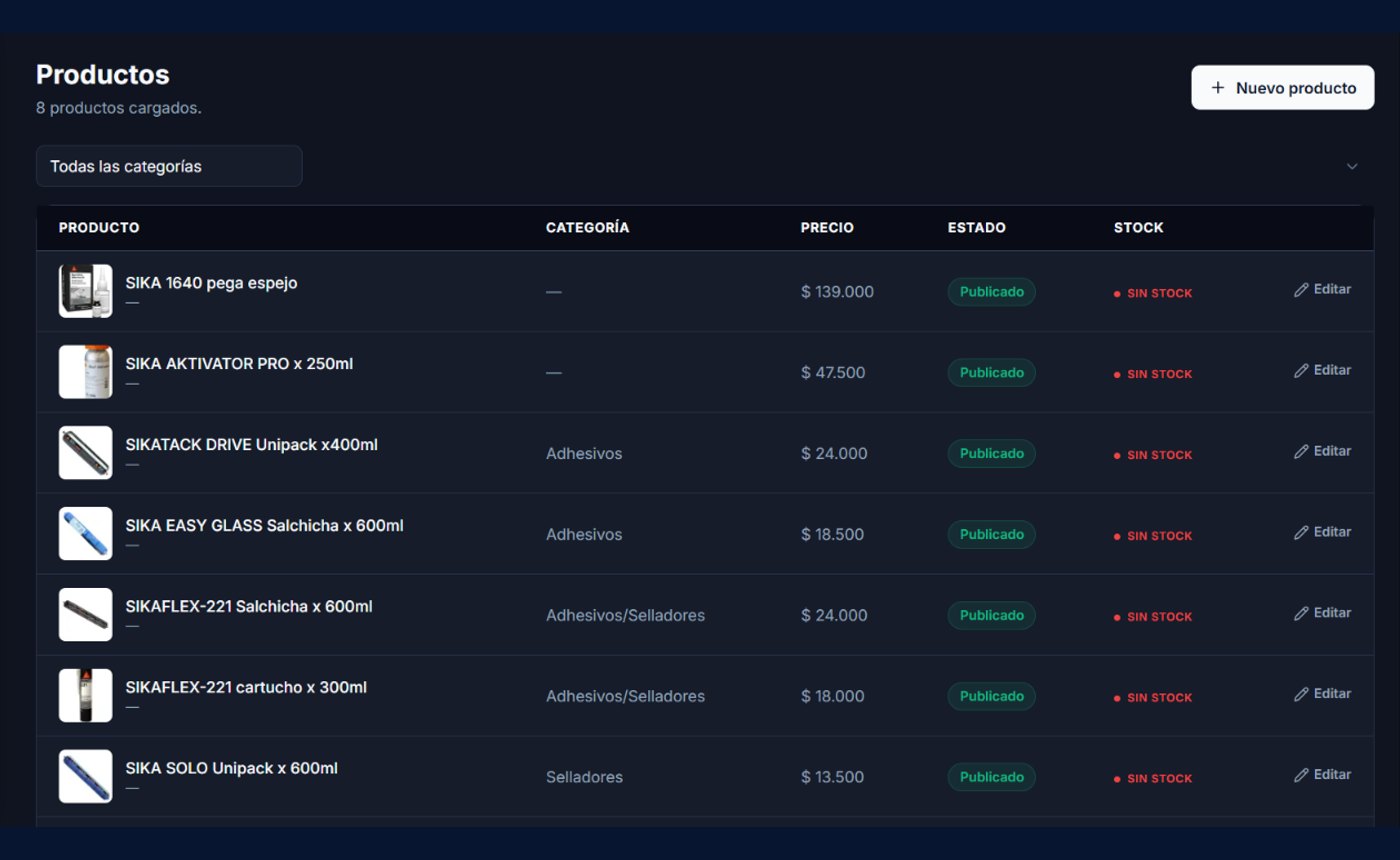Screen dimensions: 1400x860
Task: View the SIKA EASY GLASS Salchicha thumbnail
Action: 86,534
